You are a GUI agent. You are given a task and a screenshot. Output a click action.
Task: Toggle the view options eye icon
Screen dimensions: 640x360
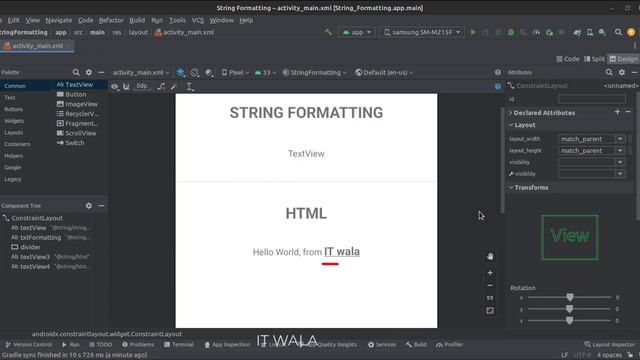[115, 87]
